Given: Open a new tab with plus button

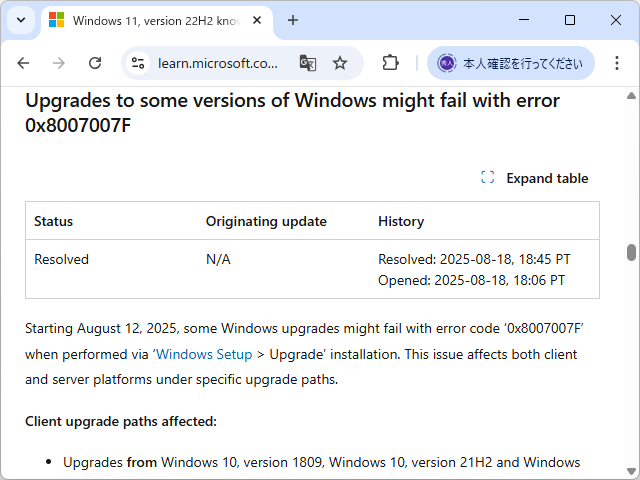Looking at the screenshot, I should coord(293,20).
